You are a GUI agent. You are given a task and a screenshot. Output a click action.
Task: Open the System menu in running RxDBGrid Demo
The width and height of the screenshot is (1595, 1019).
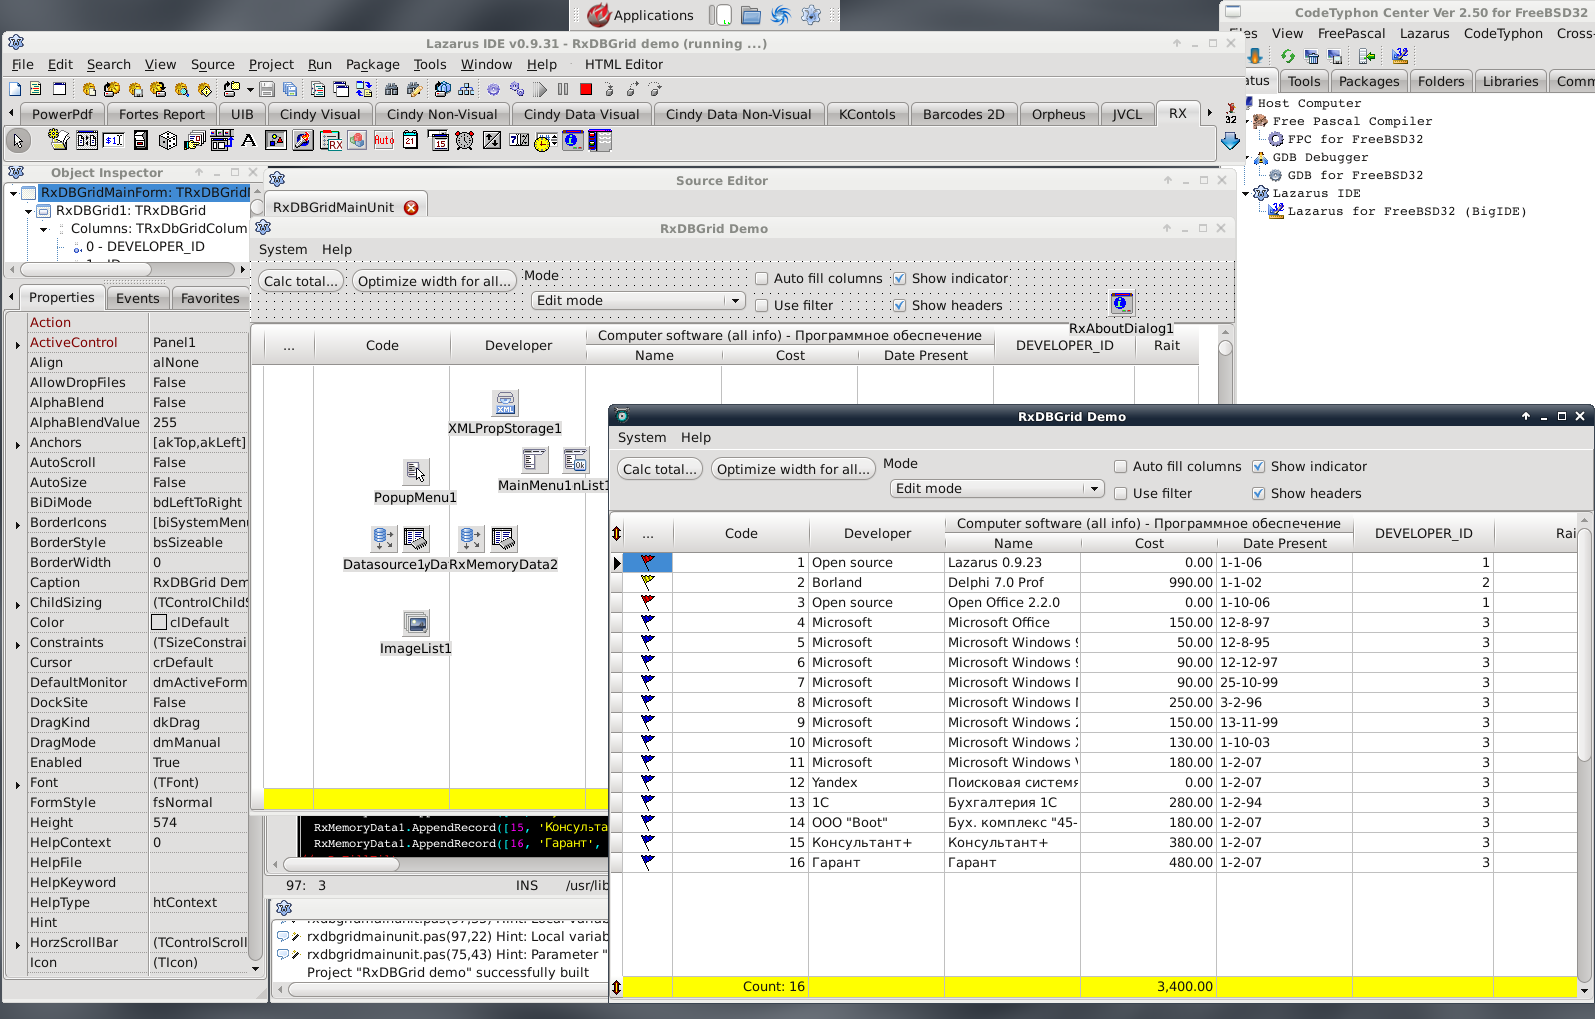pos(642,437)
